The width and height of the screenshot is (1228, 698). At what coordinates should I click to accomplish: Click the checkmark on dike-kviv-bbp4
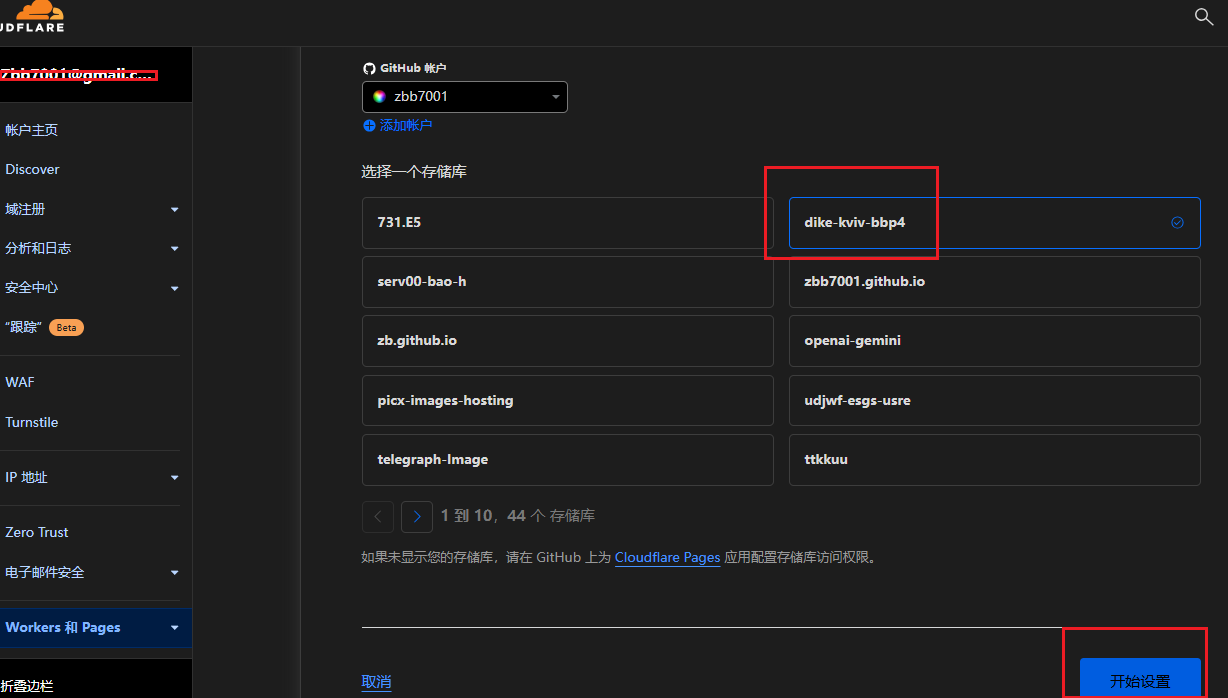coord(1177,222)
